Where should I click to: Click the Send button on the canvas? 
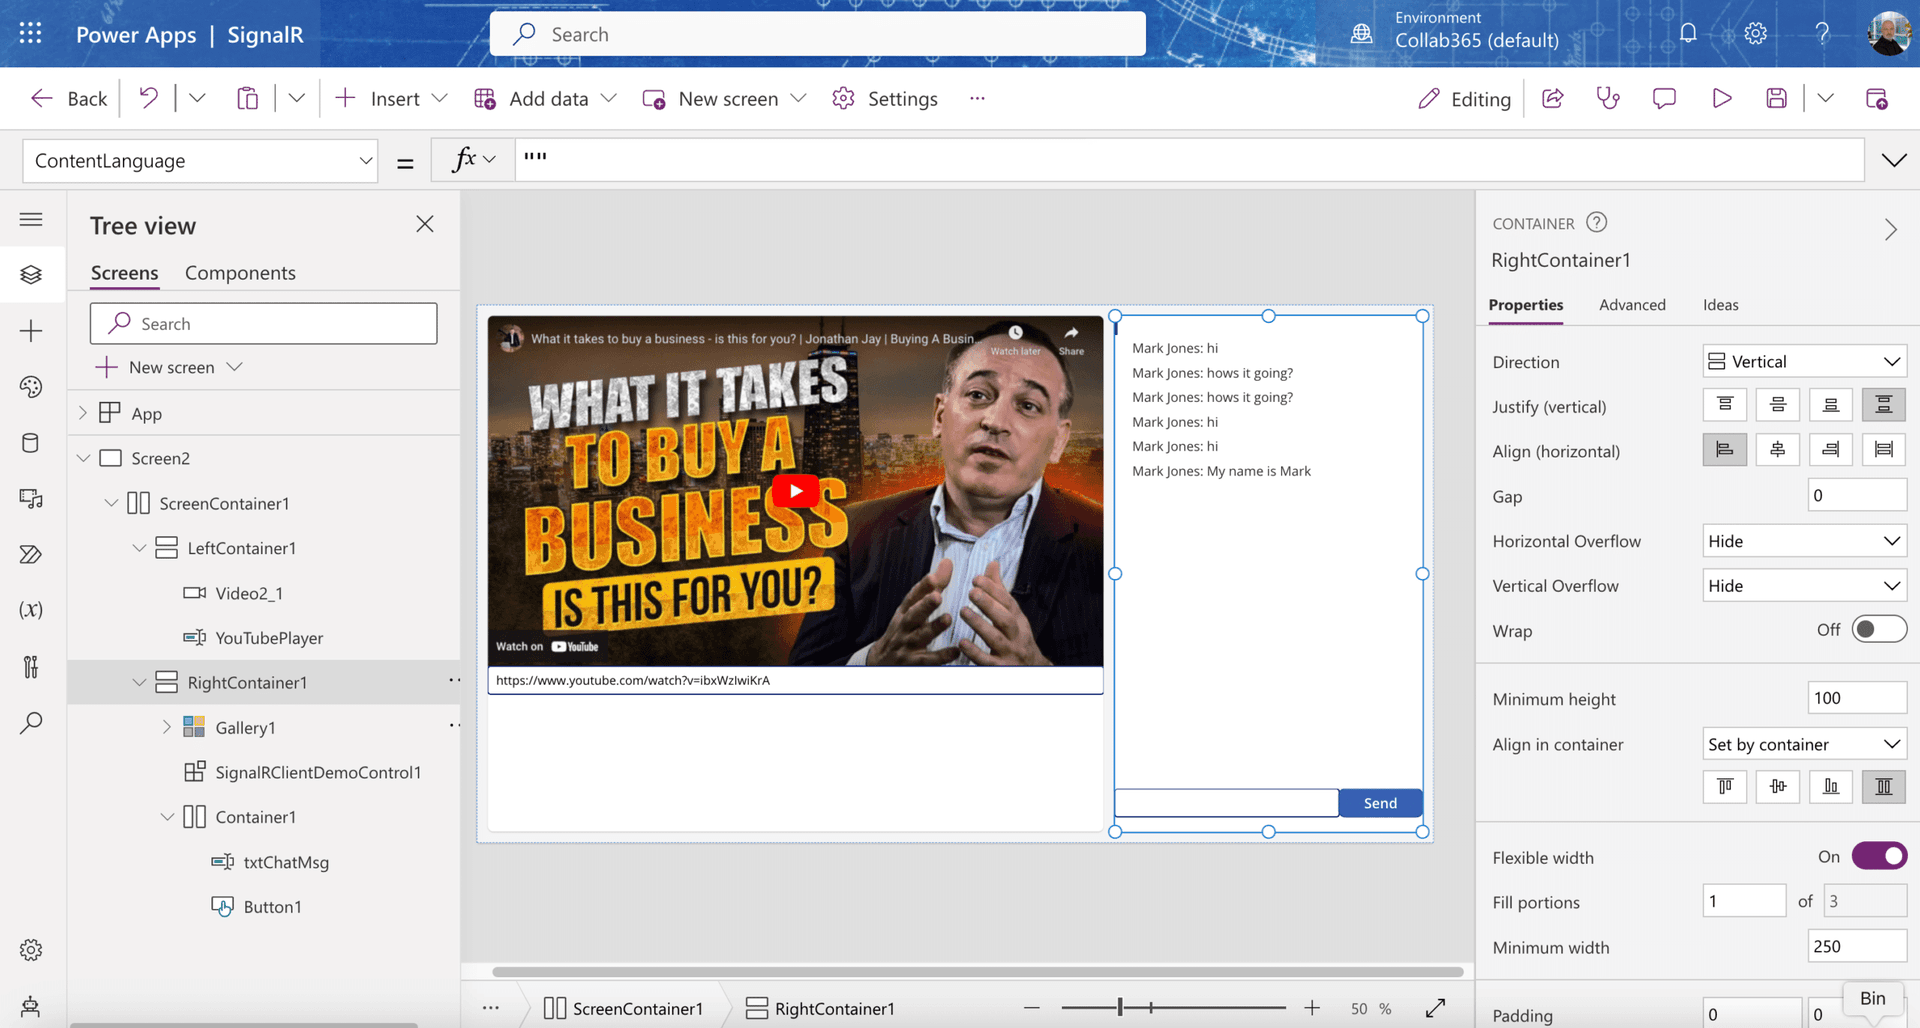point(1379,802)
